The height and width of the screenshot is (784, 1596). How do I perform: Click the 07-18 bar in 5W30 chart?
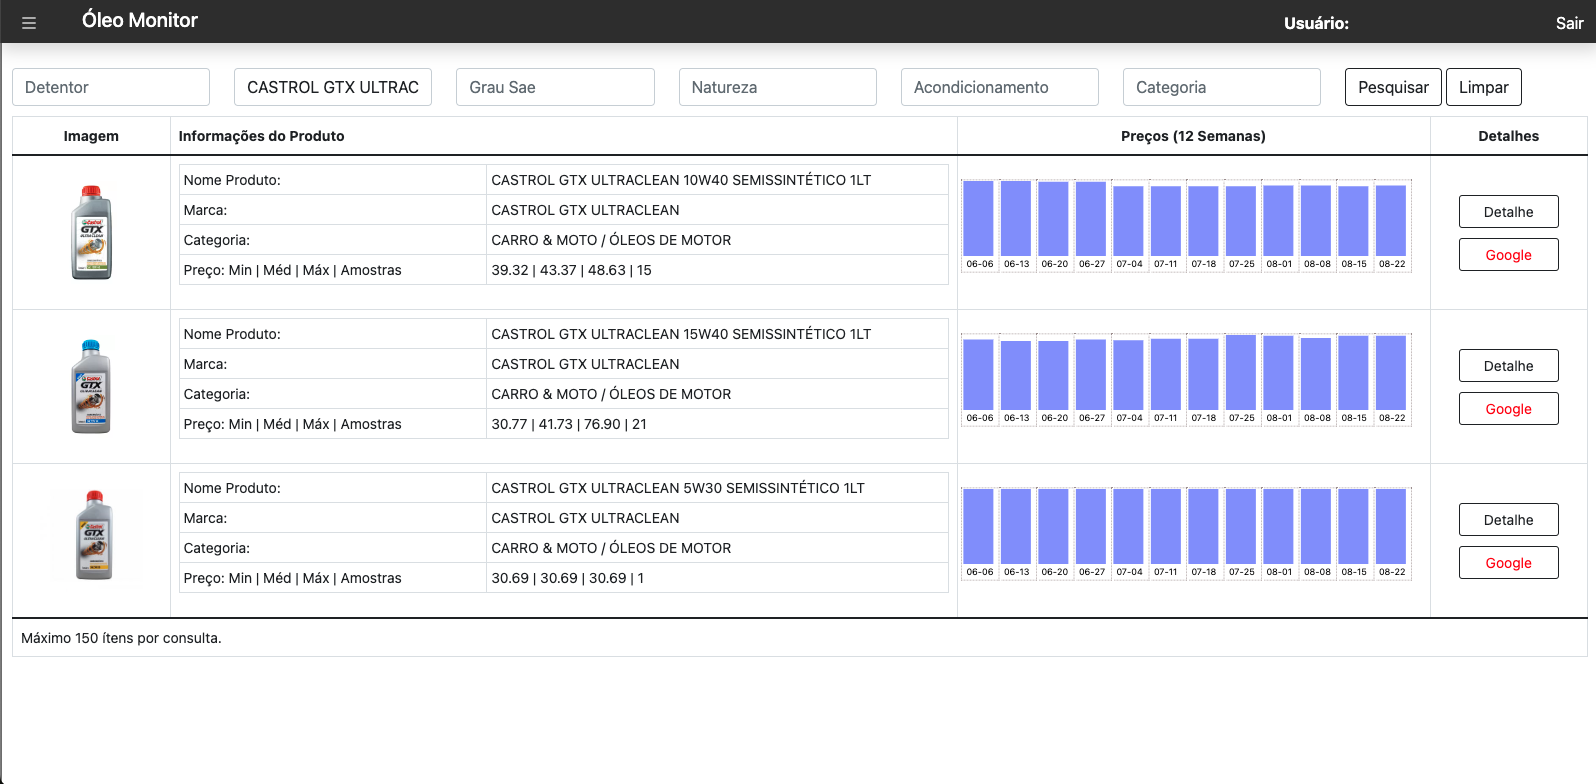coord(1204,527)
